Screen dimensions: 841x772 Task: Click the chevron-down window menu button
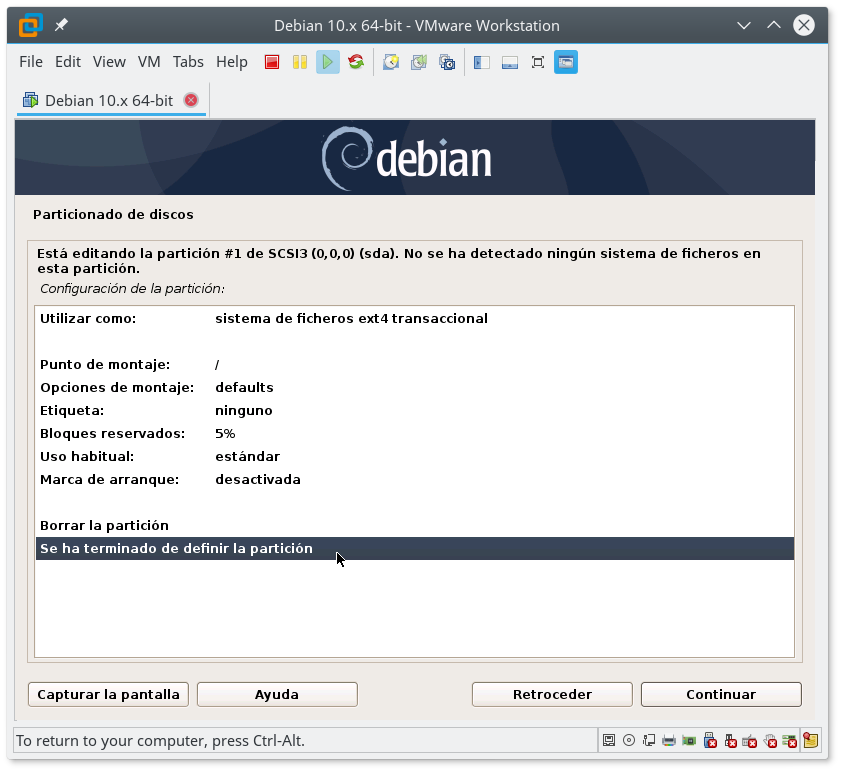click(743, 25)
